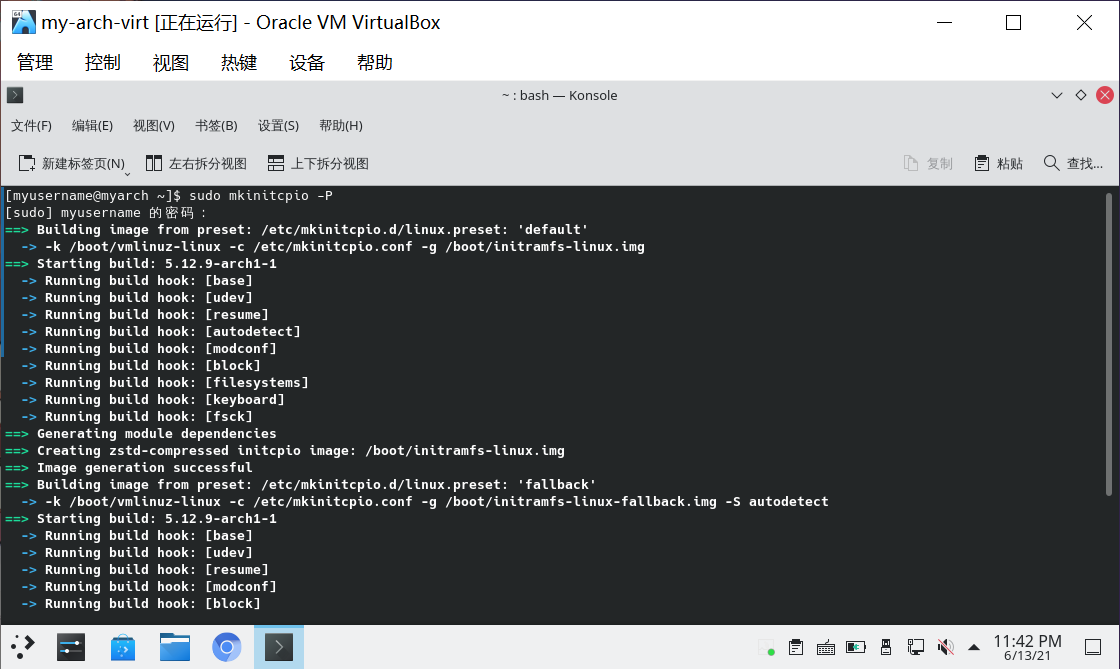Unmute the system volume in the tray
Image resolution: width=1120 pixels, height=669 pixels.
944,647
